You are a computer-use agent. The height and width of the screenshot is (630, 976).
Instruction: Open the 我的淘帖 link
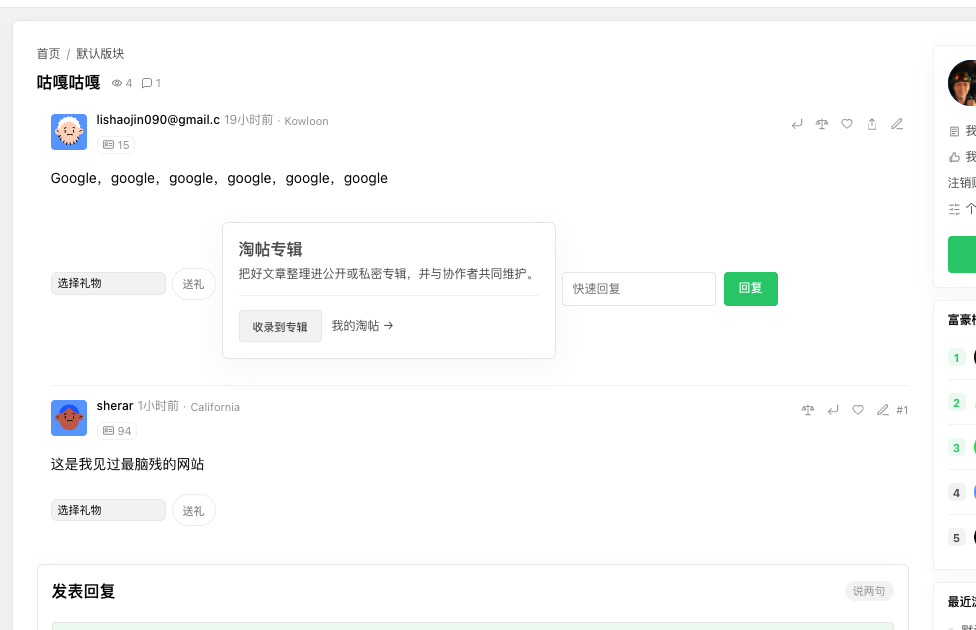362,326
